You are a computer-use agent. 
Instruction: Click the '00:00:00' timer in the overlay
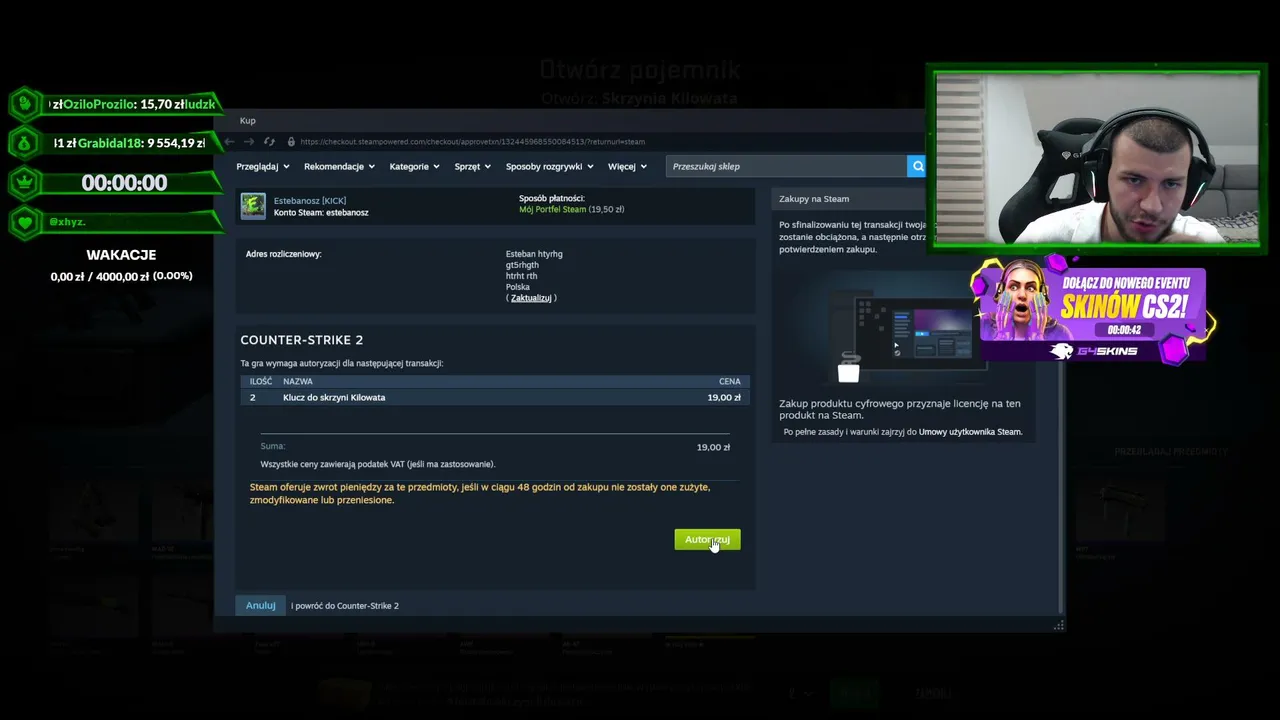pos(124,183)
